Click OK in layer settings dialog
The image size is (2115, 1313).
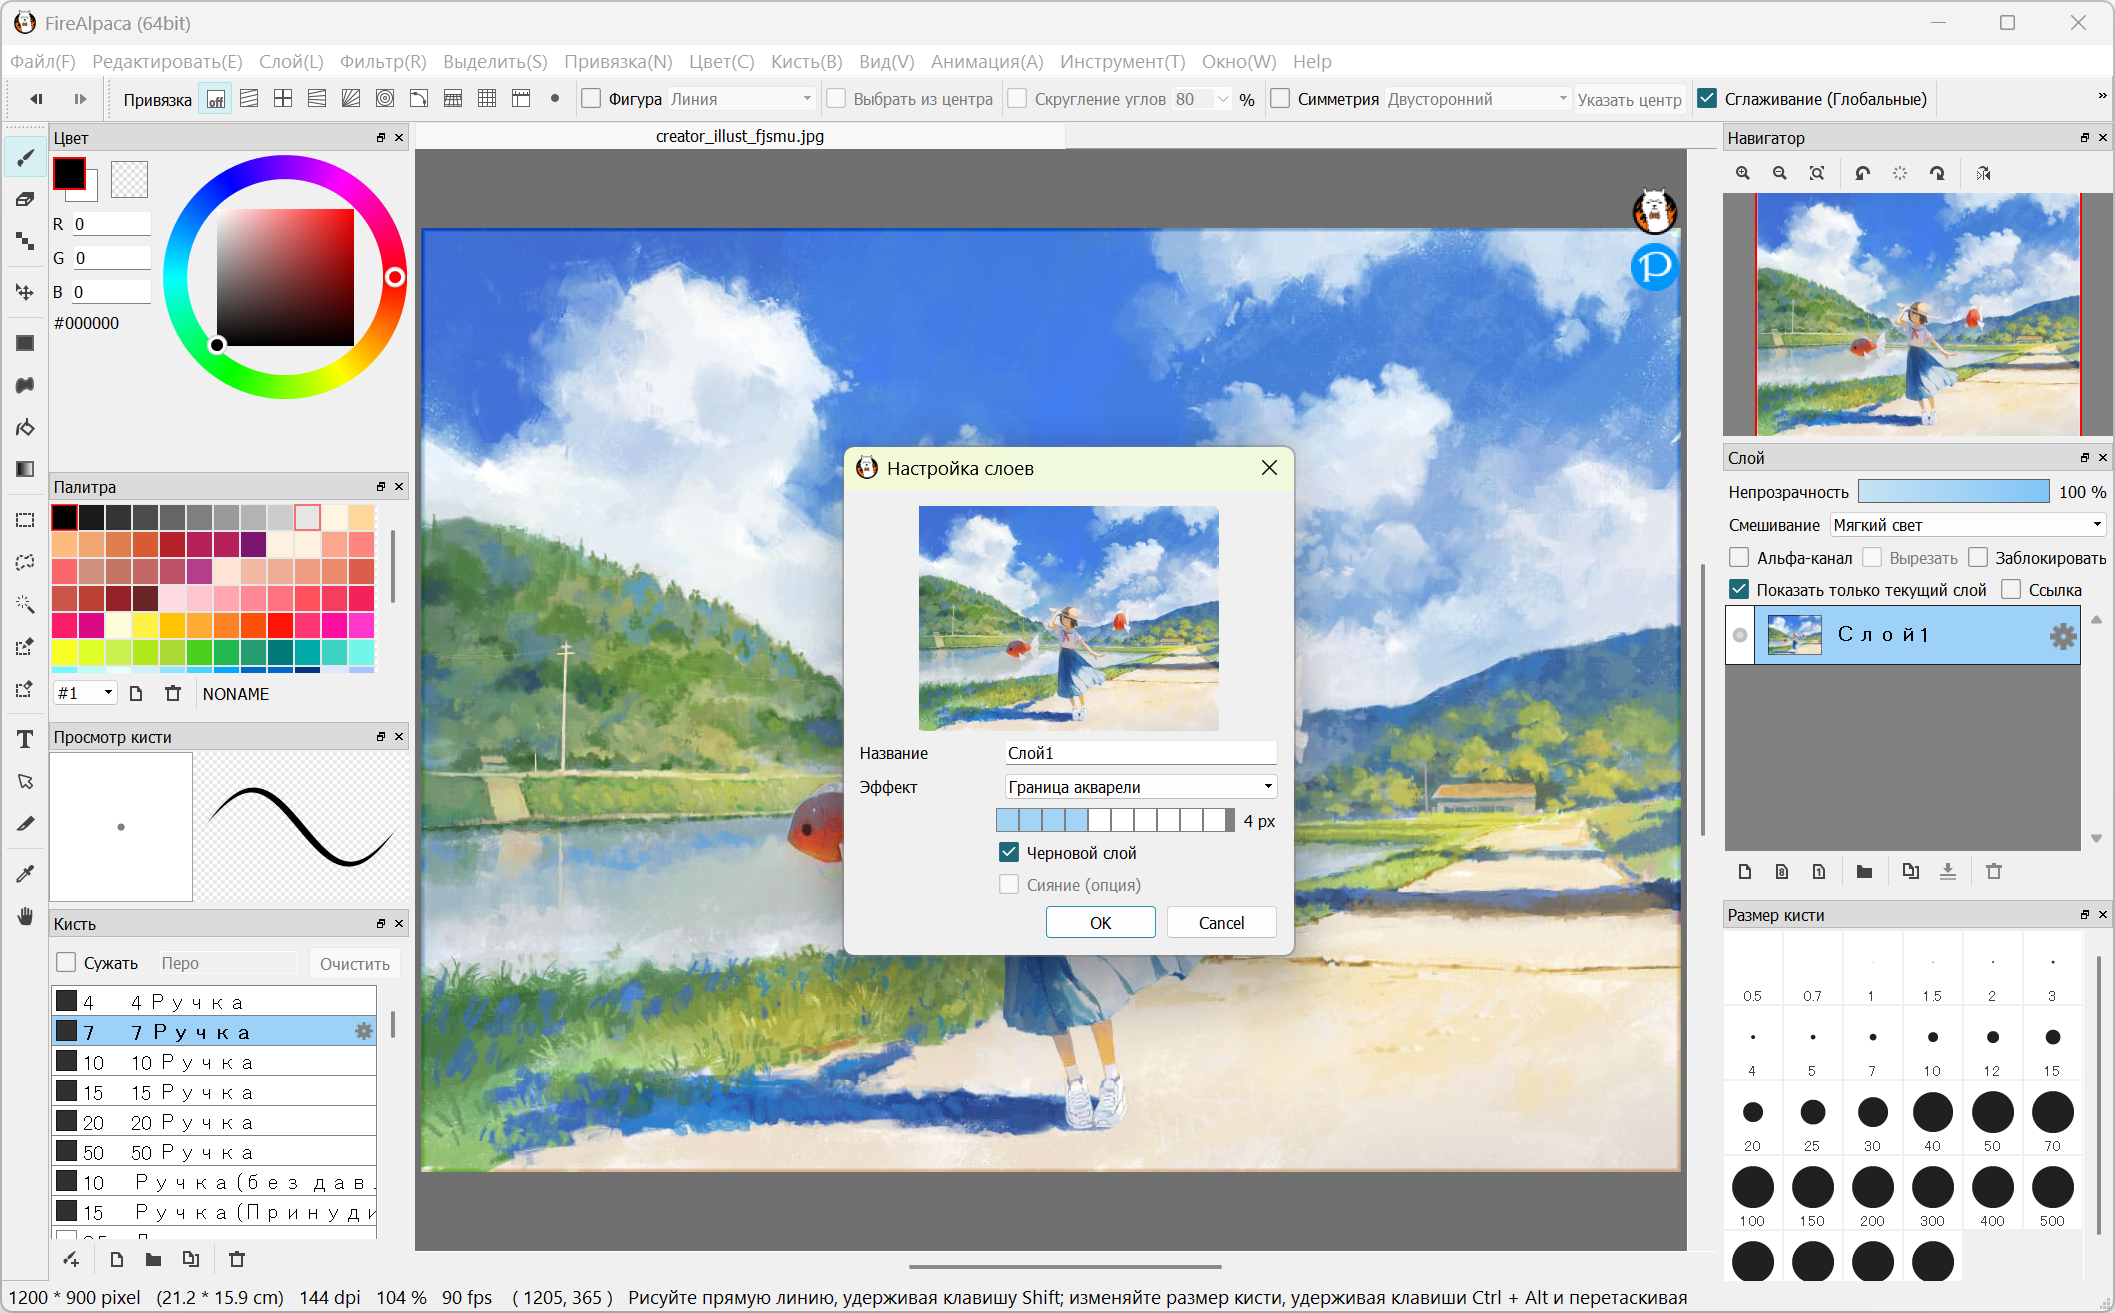click(1100, 922)
